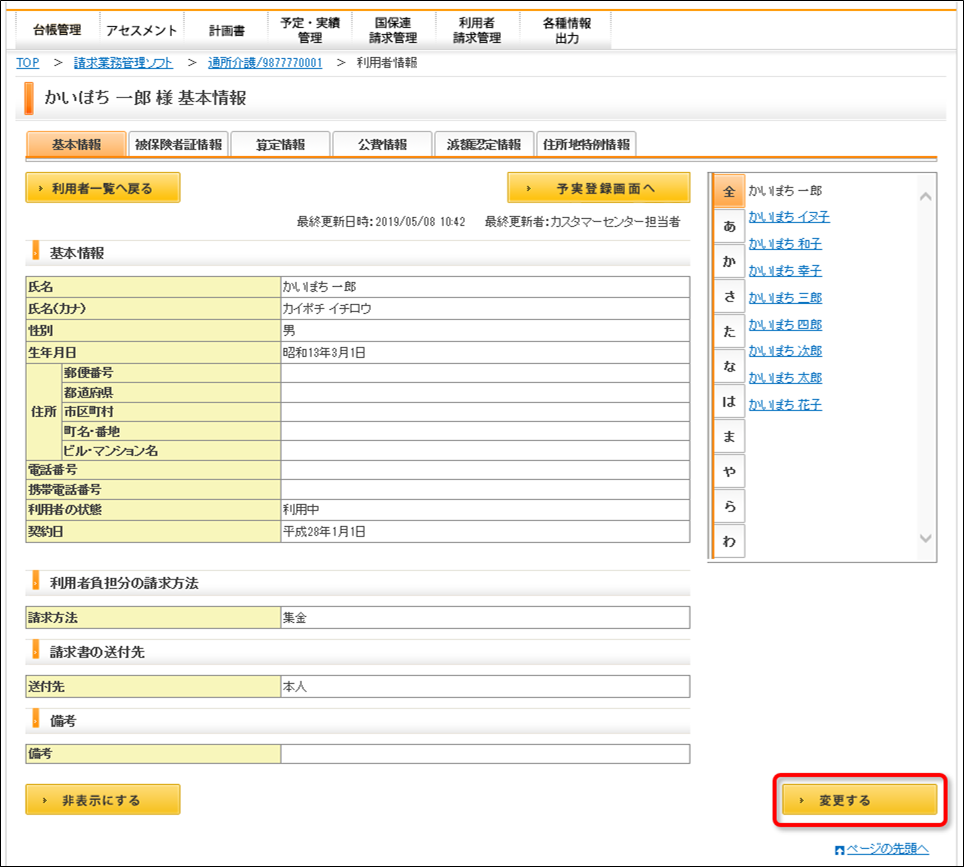Screen dimensions: 964x867
Task: Click the last updated timestamp 2019/05/08 10:42
Action: 420,222
